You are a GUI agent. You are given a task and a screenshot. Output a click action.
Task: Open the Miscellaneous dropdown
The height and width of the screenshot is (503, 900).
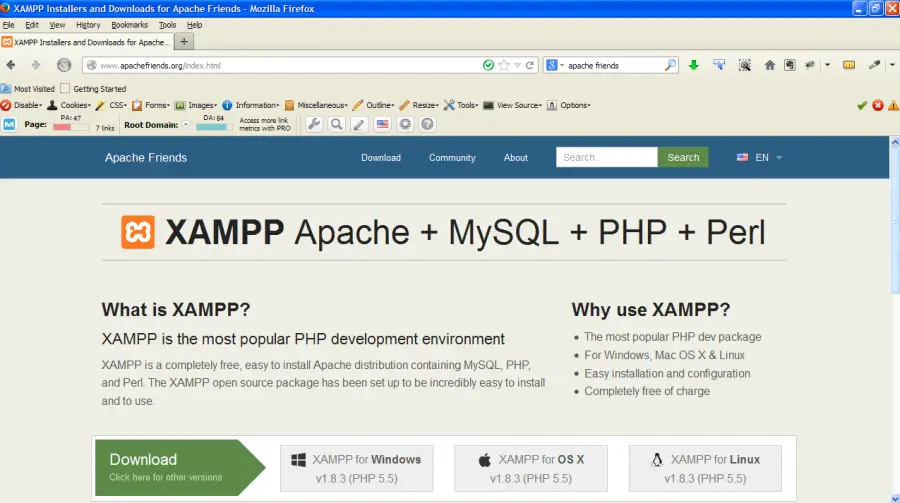pyautogui.click(x=316, y=105)
